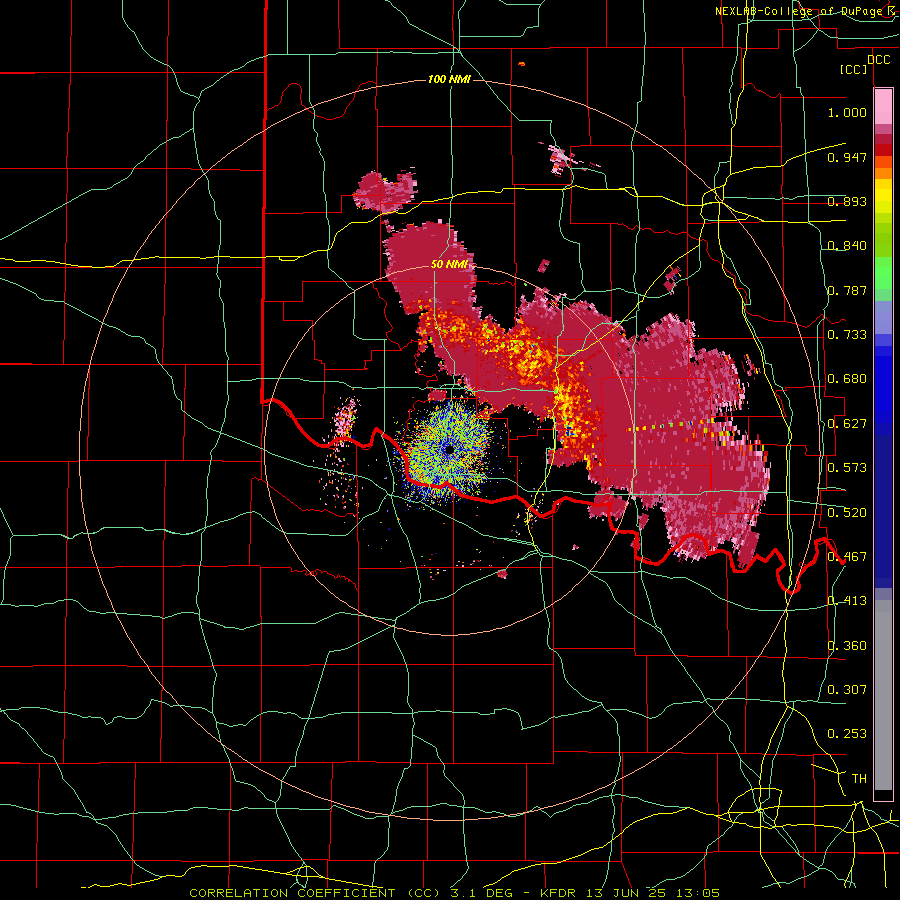Select the 0.680 legend value

[847, 379]
